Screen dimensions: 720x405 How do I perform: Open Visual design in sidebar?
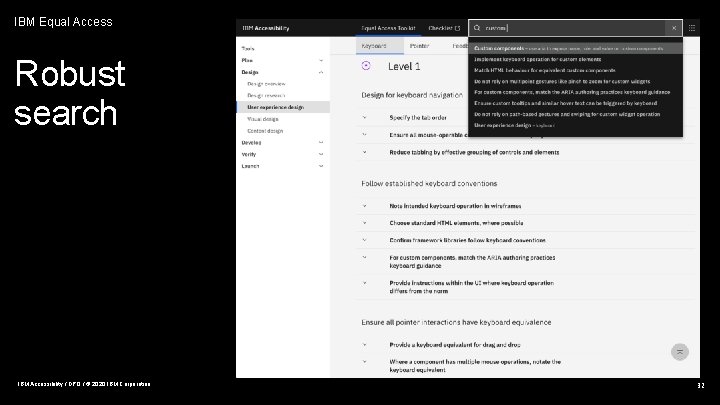pos(263,119)
